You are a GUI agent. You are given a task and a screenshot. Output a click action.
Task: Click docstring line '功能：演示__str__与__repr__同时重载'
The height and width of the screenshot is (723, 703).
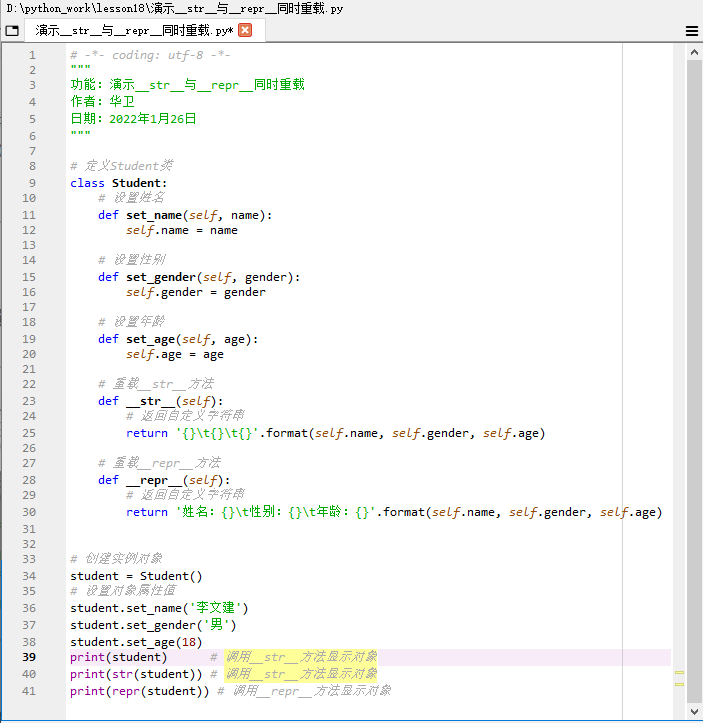(187, 85)
